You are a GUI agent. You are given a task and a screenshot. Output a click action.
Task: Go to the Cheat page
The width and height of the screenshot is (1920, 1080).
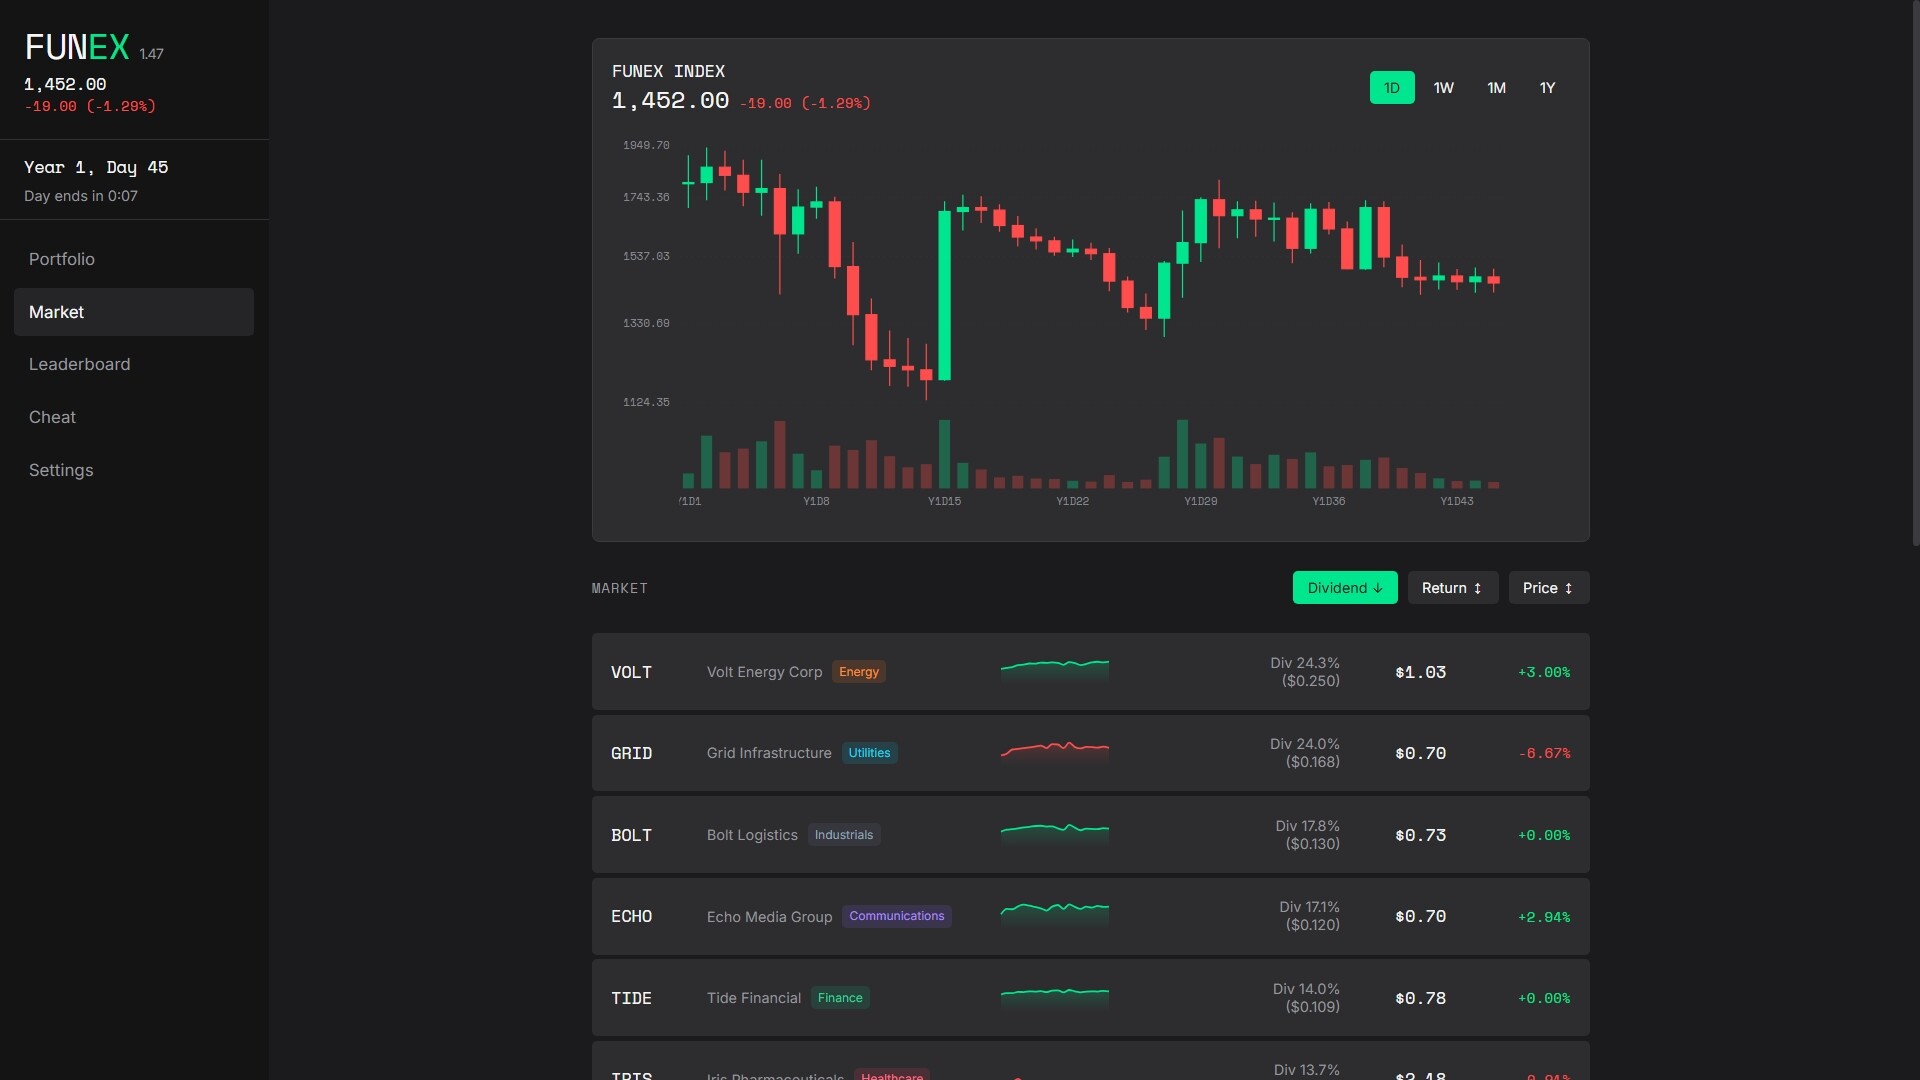pyautogui.click(x=134, y=417)
